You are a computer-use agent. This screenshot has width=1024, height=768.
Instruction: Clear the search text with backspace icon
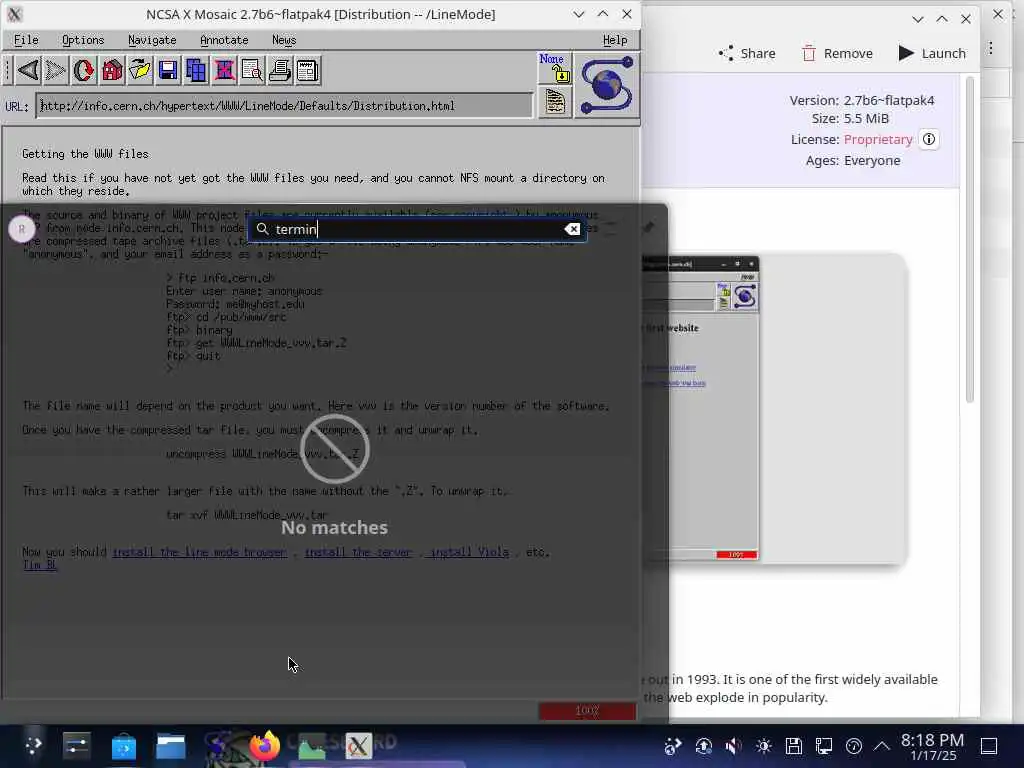coord(572,229)
